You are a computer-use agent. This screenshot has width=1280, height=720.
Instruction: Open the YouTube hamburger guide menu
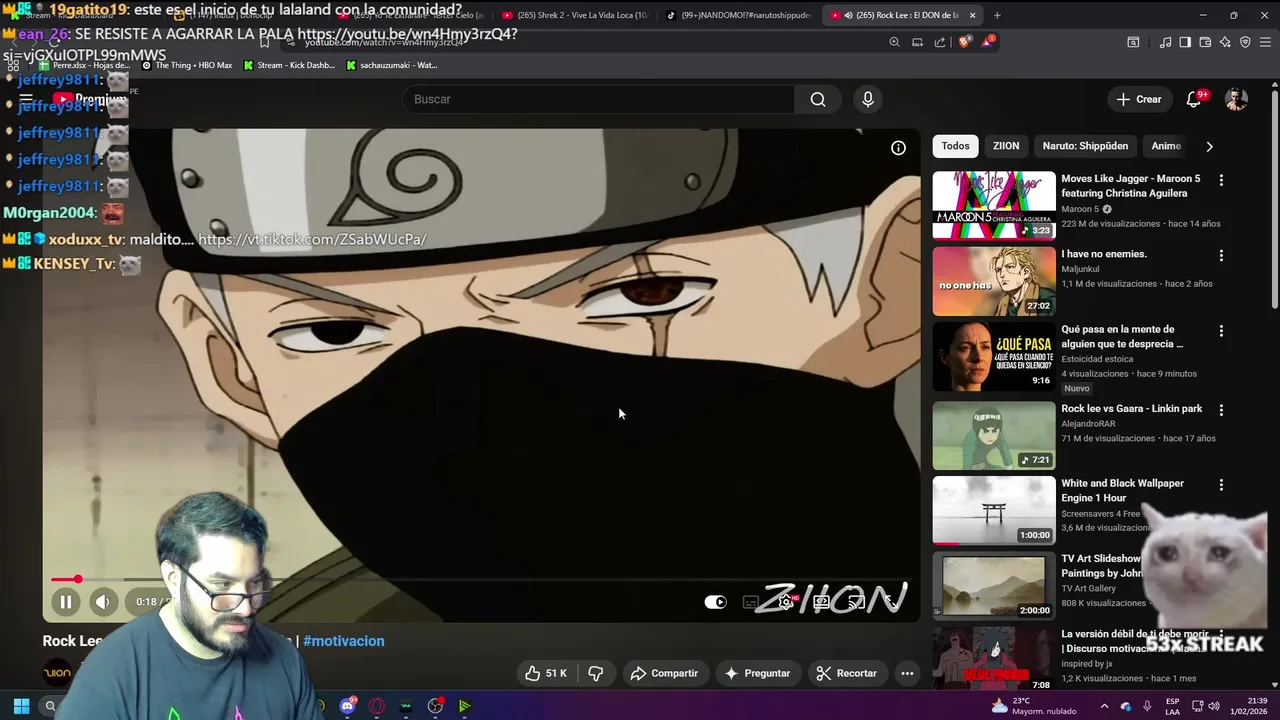point(26,99)
